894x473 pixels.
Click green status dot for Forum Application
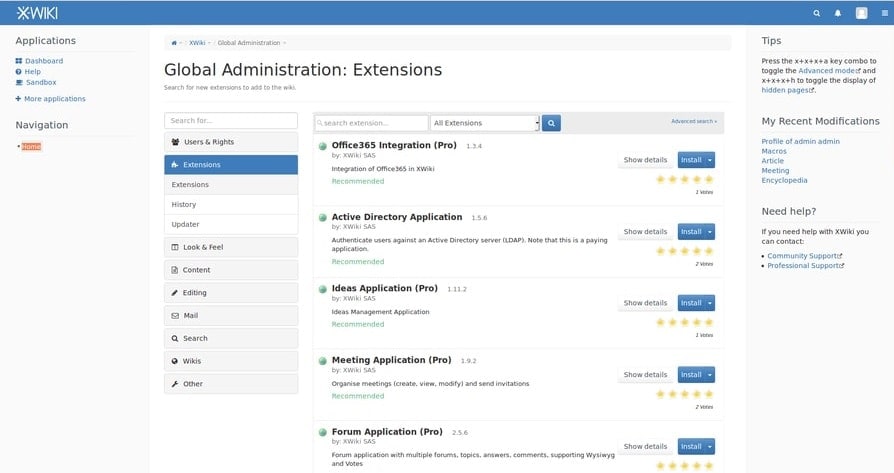point(323,433)
